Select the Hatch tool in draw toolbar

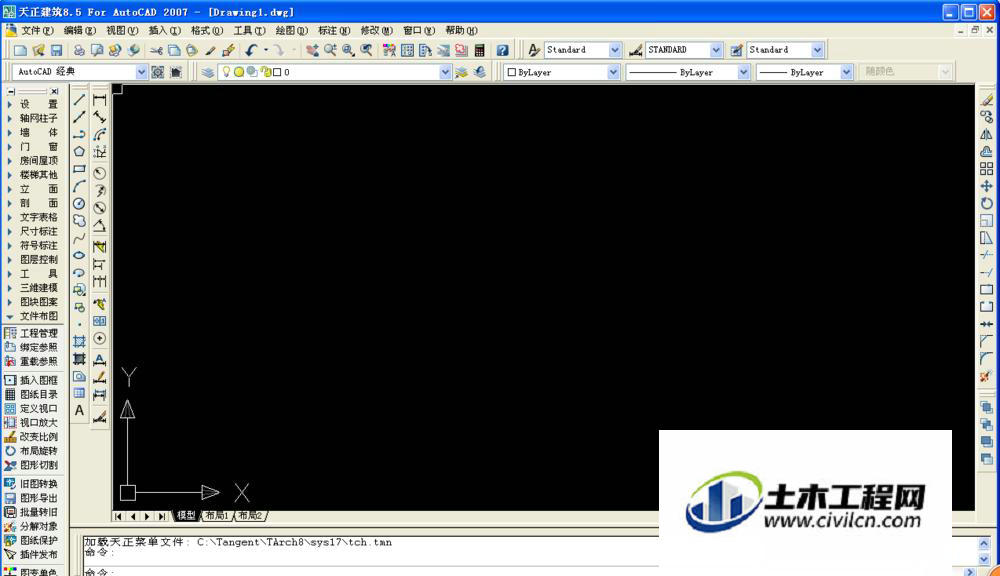pos(79,341)
